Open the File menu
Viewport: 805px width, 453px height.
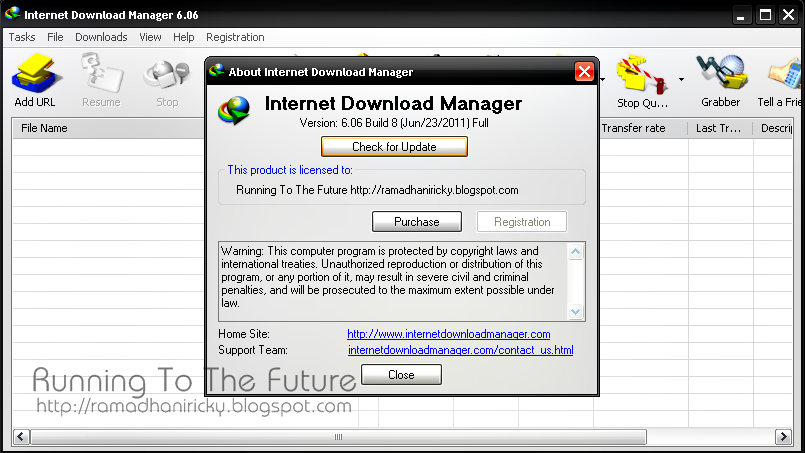click(55, 37)
